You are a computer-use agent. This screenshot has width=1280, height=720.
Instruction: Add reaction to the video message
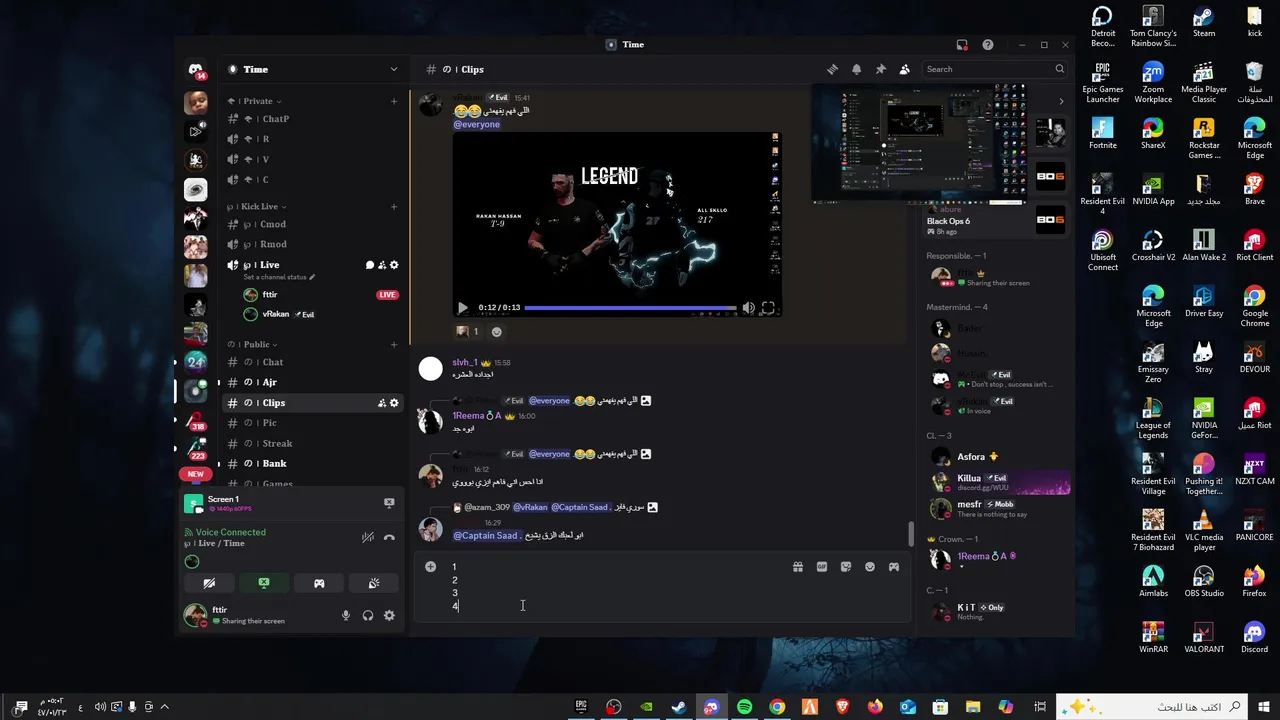pos(497,331)
